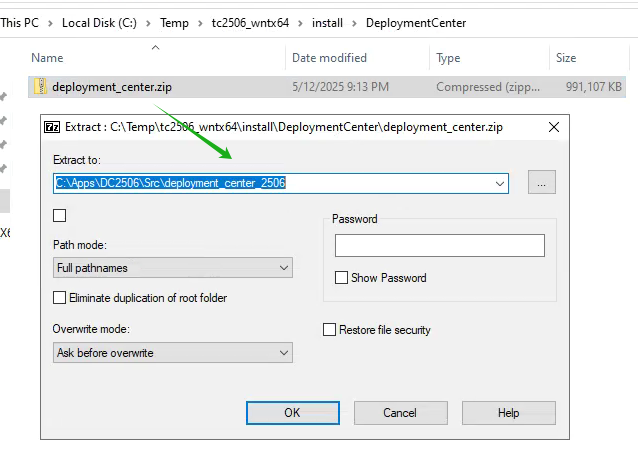638x450 pixels.
Task: Click the breadcrumb chevron after install
Action: point(354,23)
